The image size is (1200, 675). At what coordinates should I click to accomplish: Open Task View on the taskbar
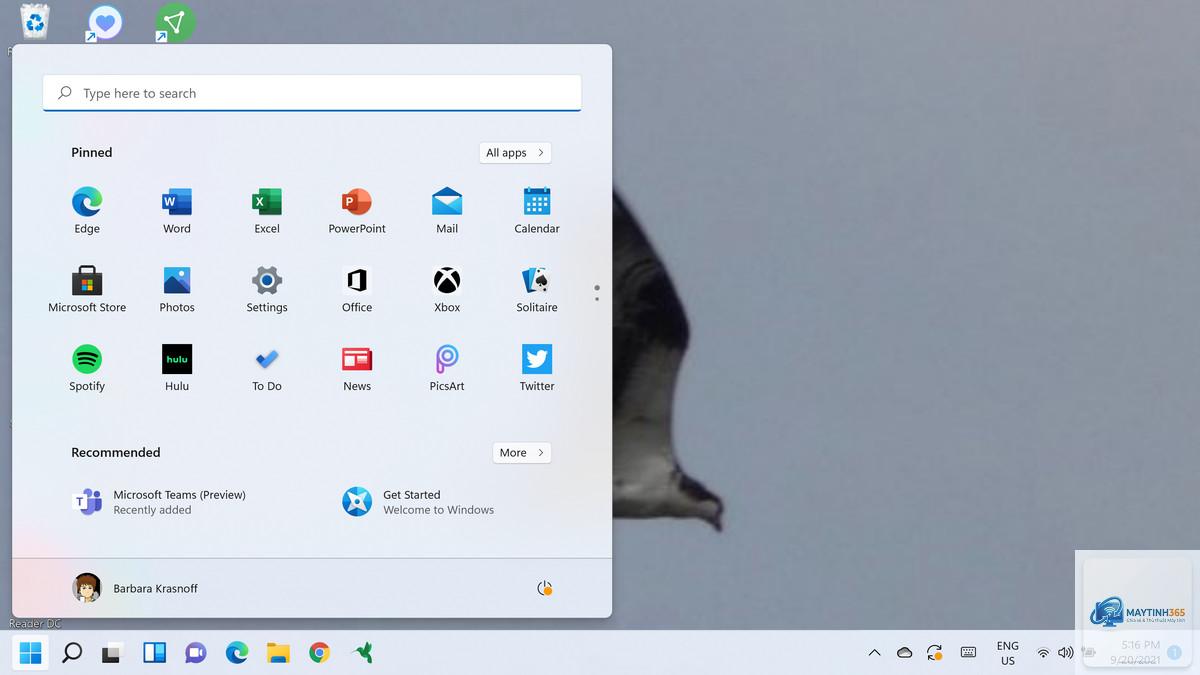coord(113,653)
